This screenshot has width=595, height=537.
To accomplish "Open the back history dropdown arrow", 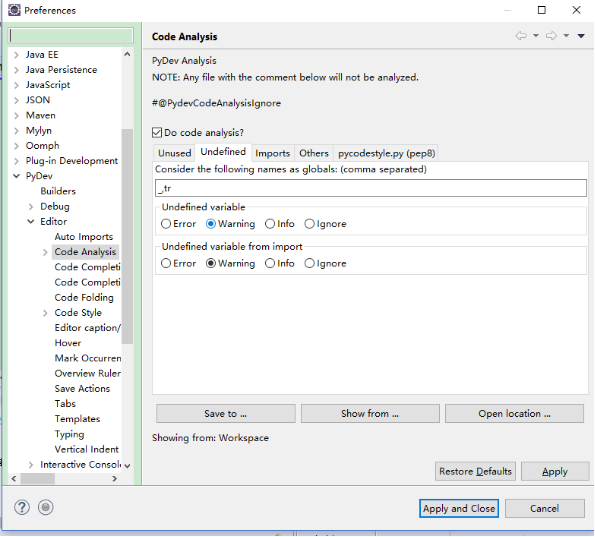I will 536,36.
